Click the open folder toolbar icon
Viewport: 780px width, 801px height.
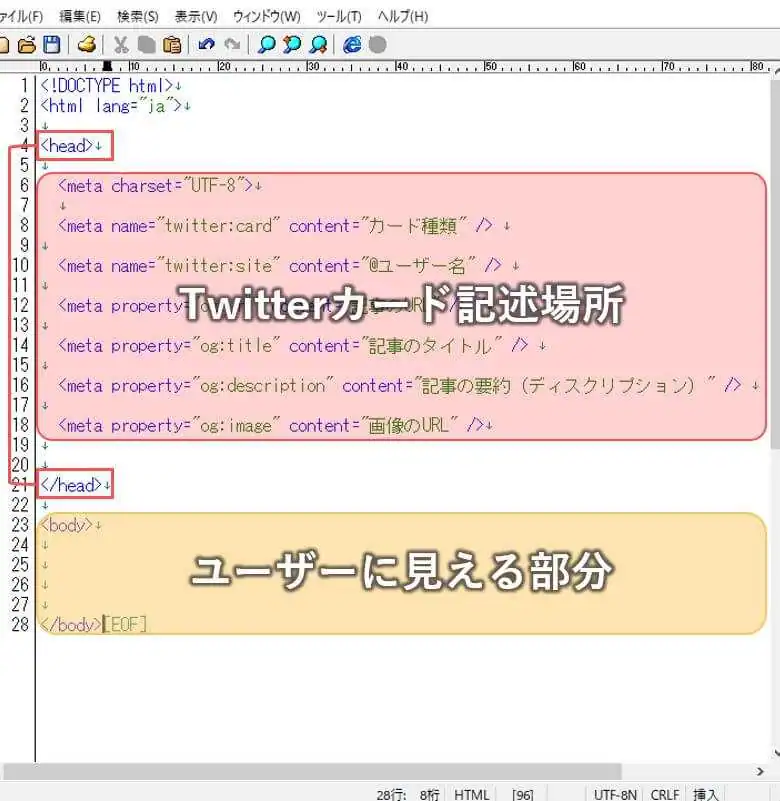click(x=27, y=45)
